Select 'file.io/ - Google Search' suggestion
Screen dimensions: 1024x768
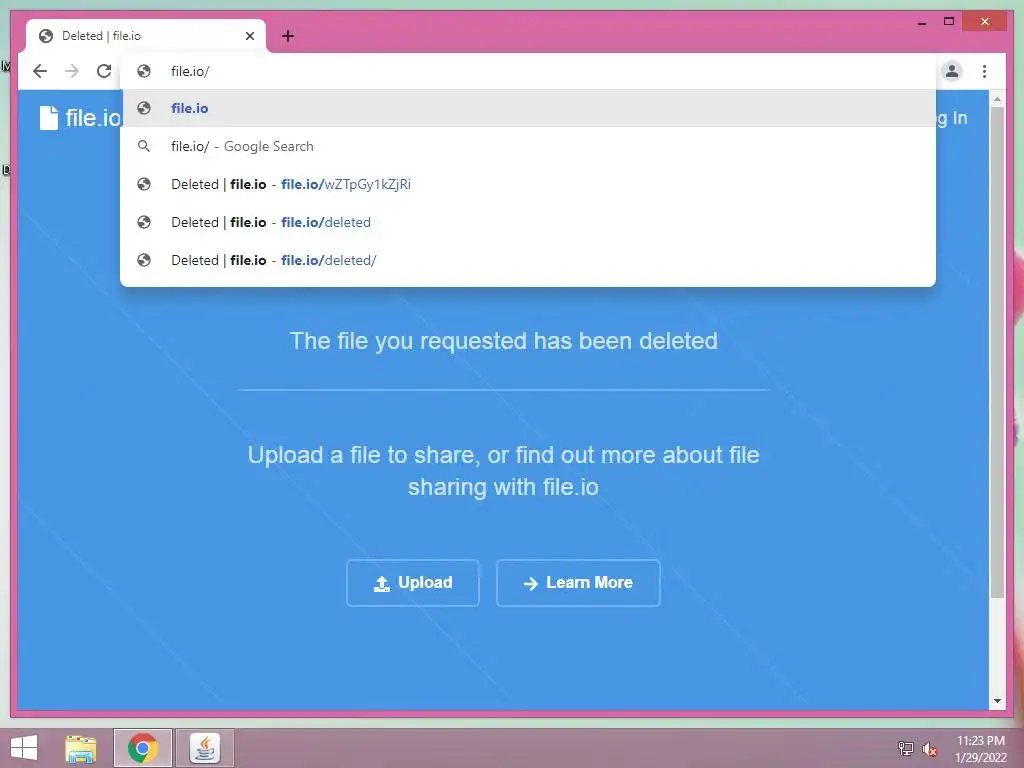click(x=528, y=146)
